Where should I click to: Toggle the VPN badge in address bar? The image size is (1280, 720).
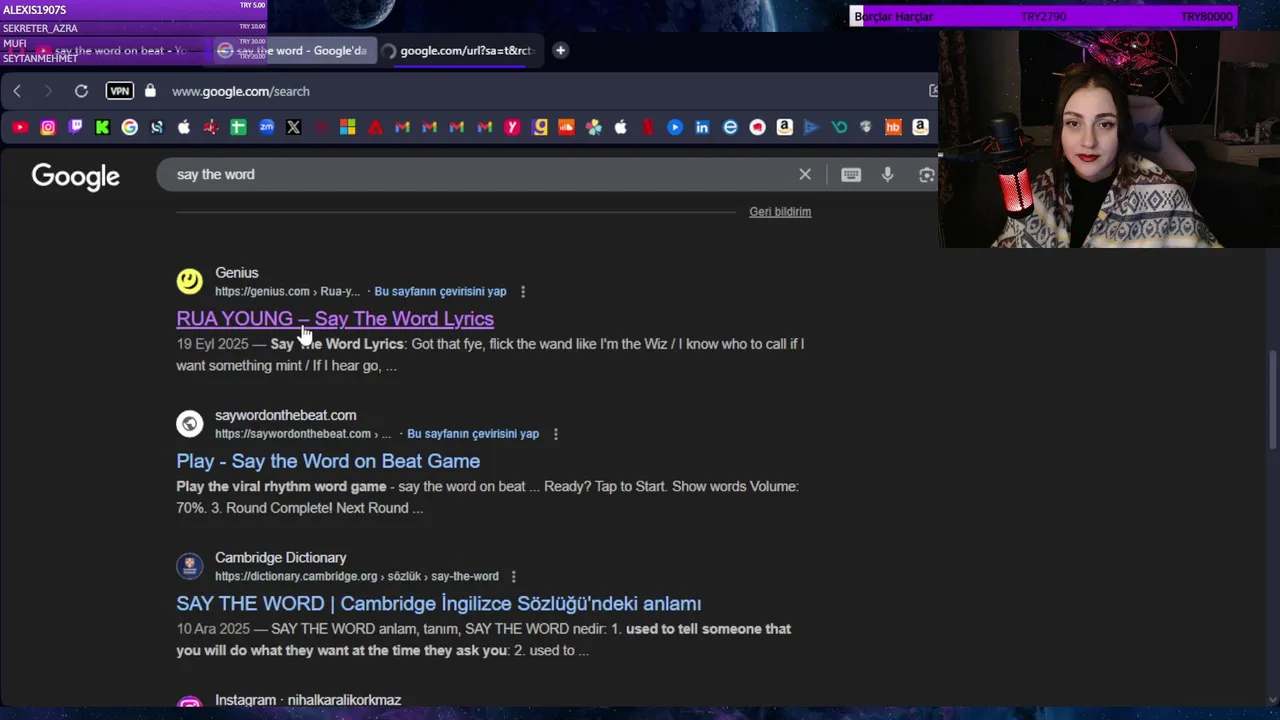pos(119,91)
